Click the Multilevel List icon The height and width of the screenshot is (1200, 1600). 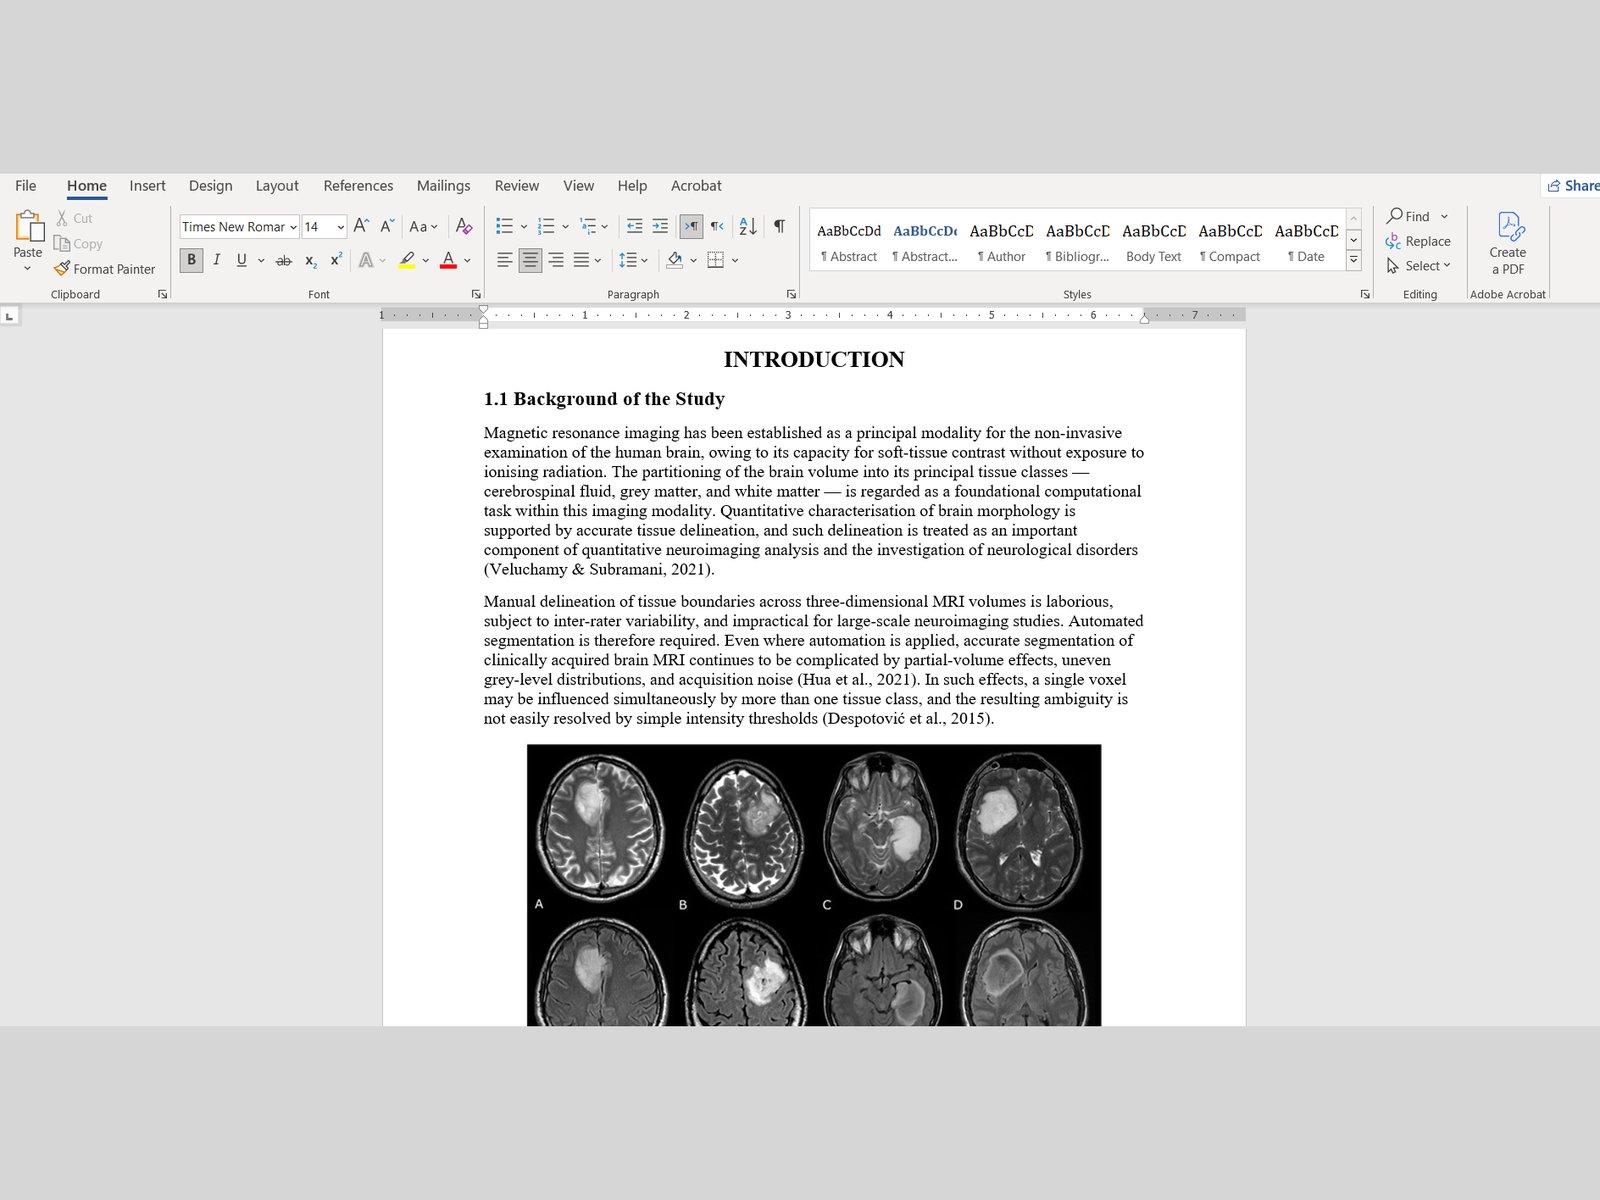(588, 226)
